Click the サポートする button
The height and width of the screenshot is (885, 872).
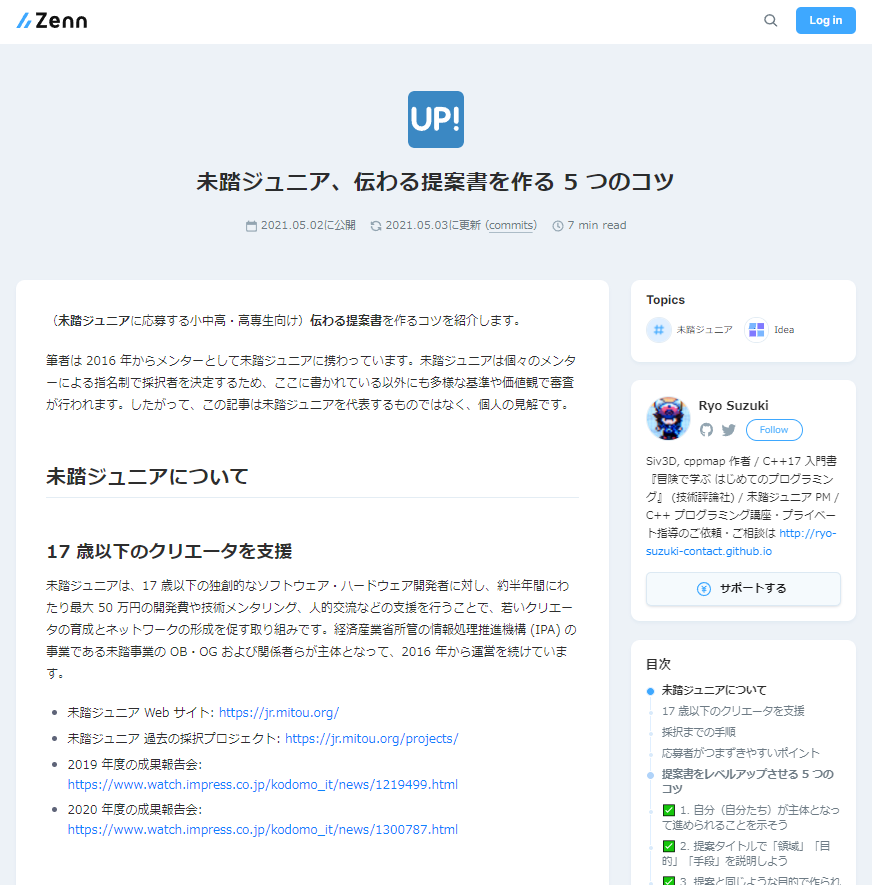click(x=743, y=589)
